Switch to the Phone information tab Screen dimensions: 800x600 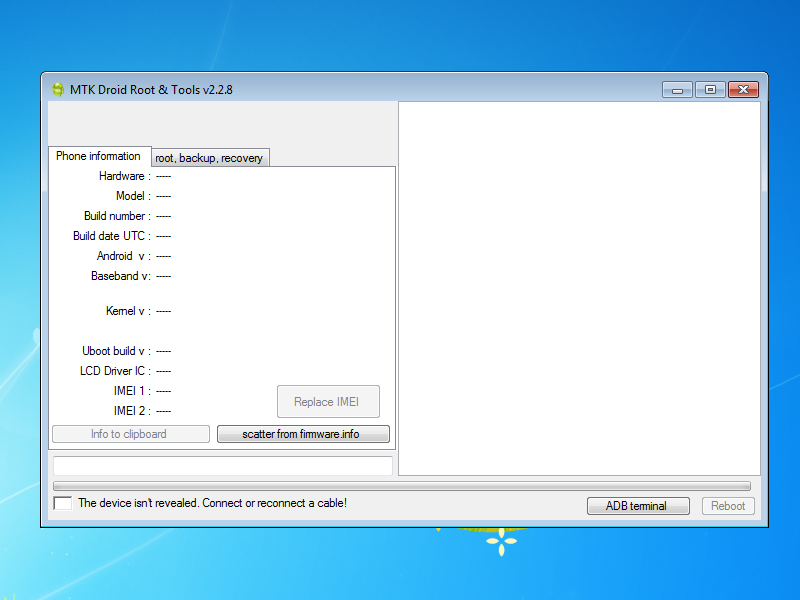click(x=99, y=156)
